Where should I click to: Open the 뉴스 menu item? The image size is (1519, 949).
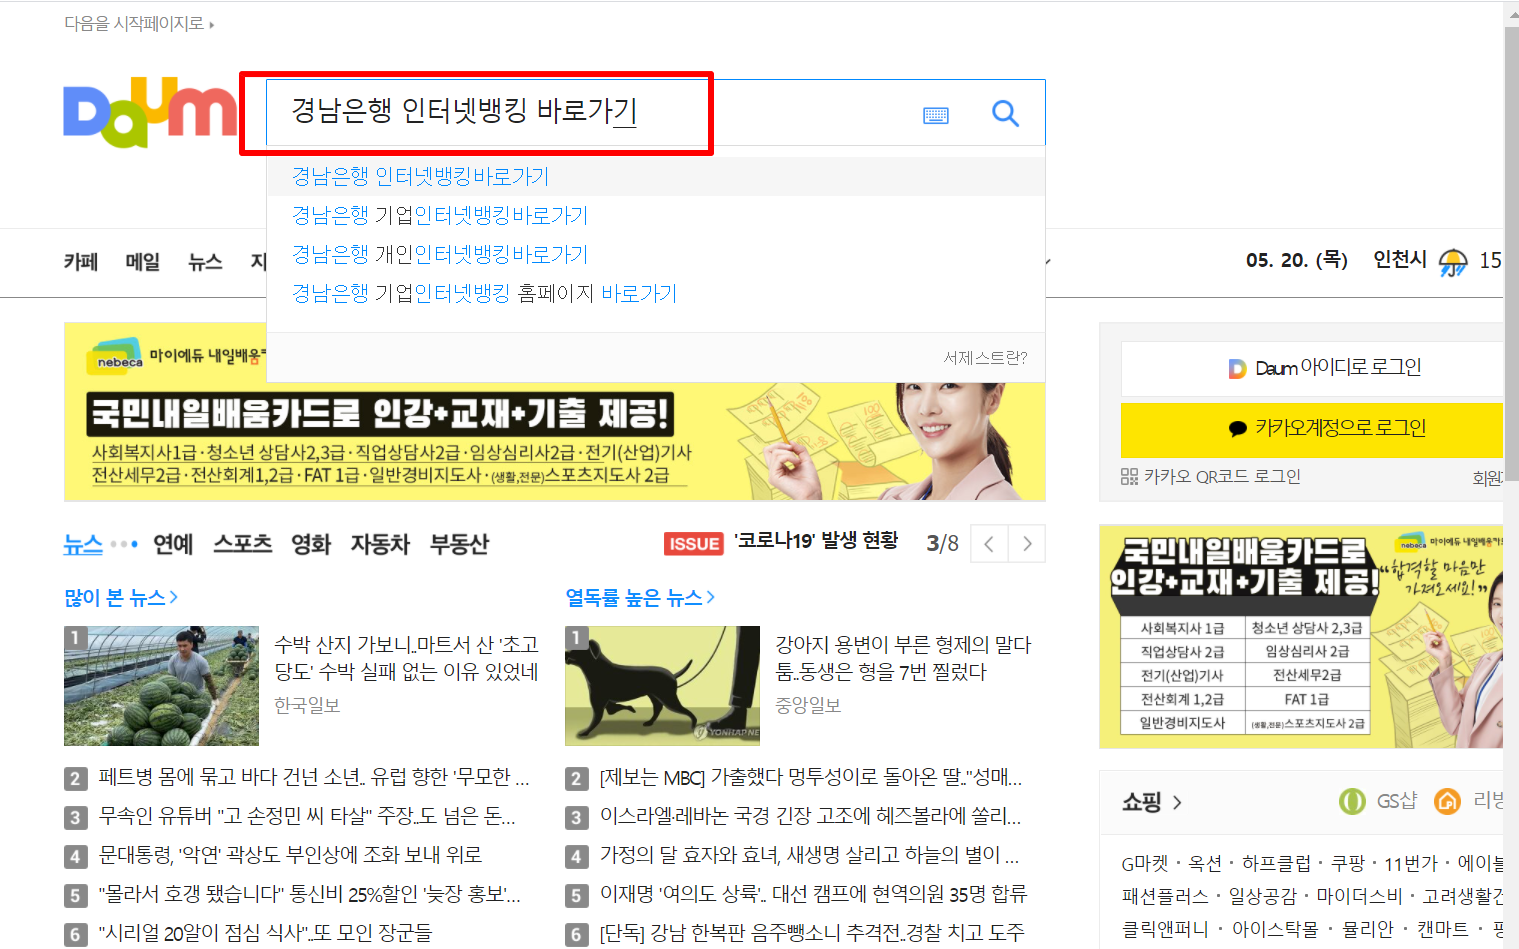tap(205, 262)
